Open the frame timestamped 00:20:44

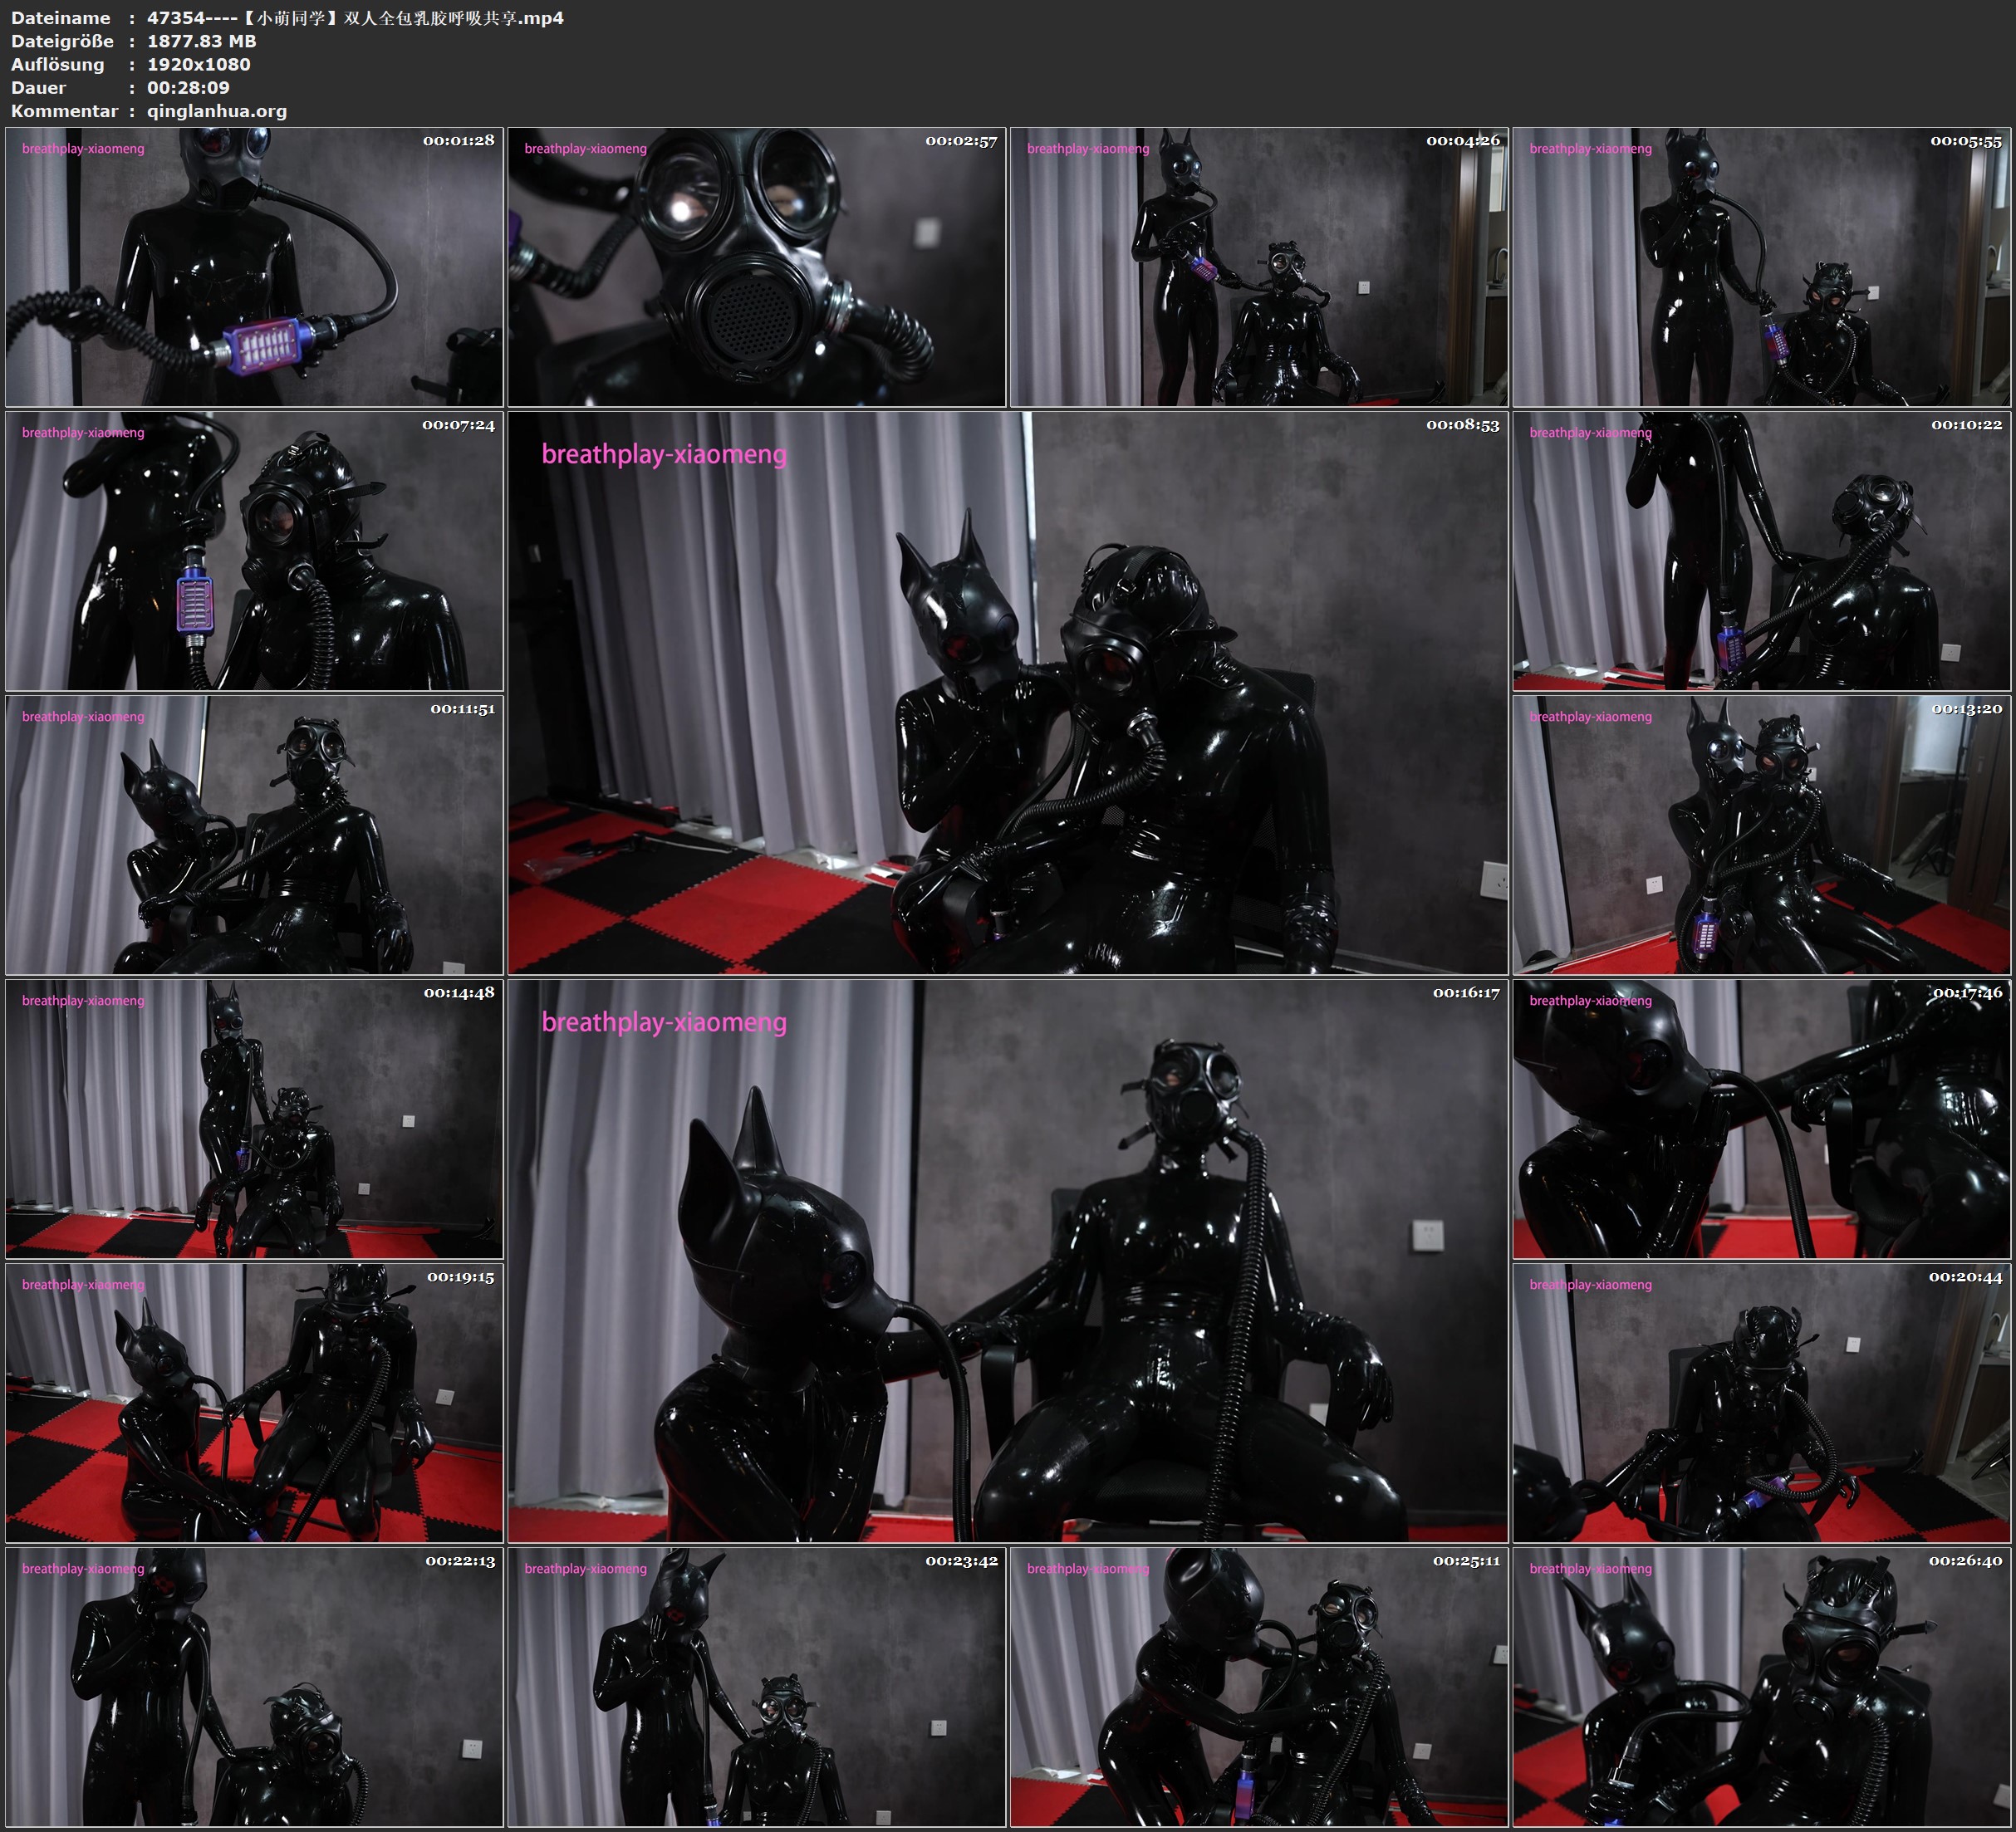tap(1761, 1403)
